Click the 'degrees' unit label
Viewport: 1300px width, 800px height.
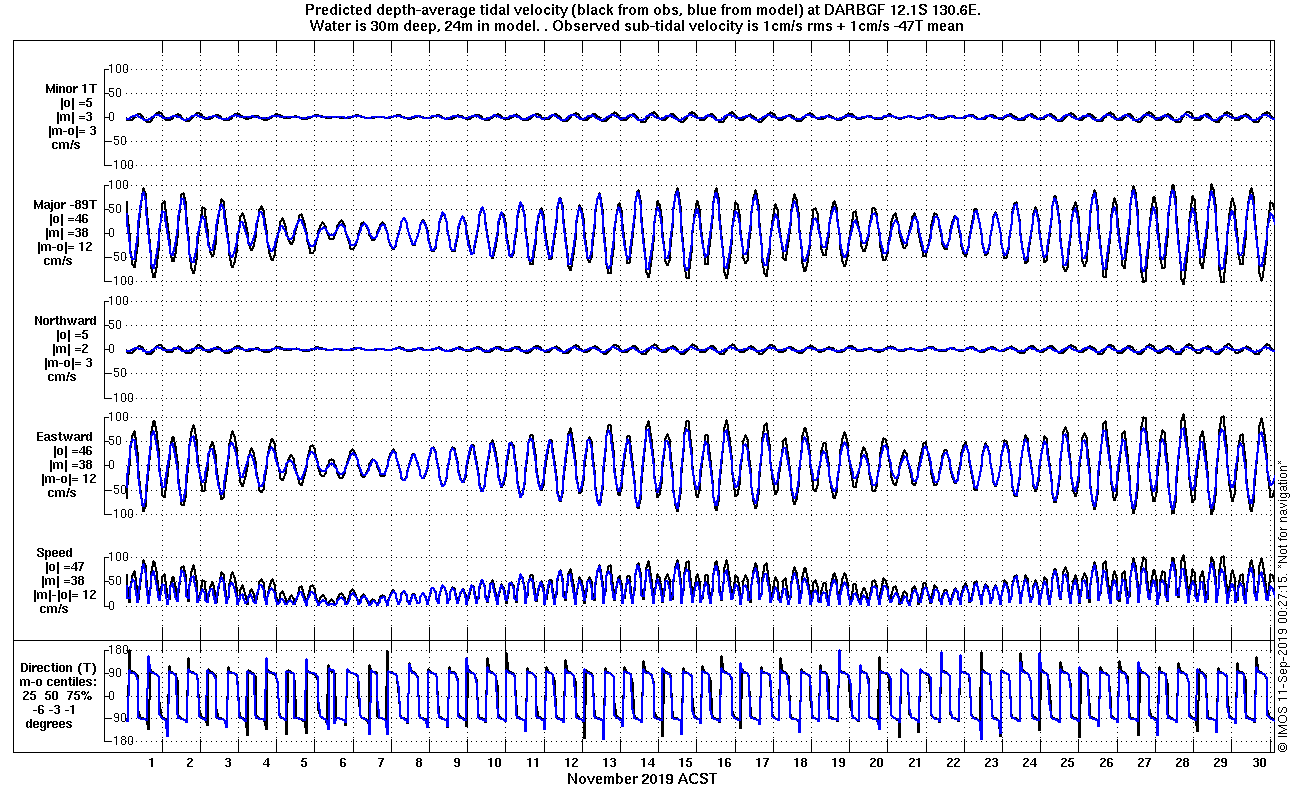(49, 723)
